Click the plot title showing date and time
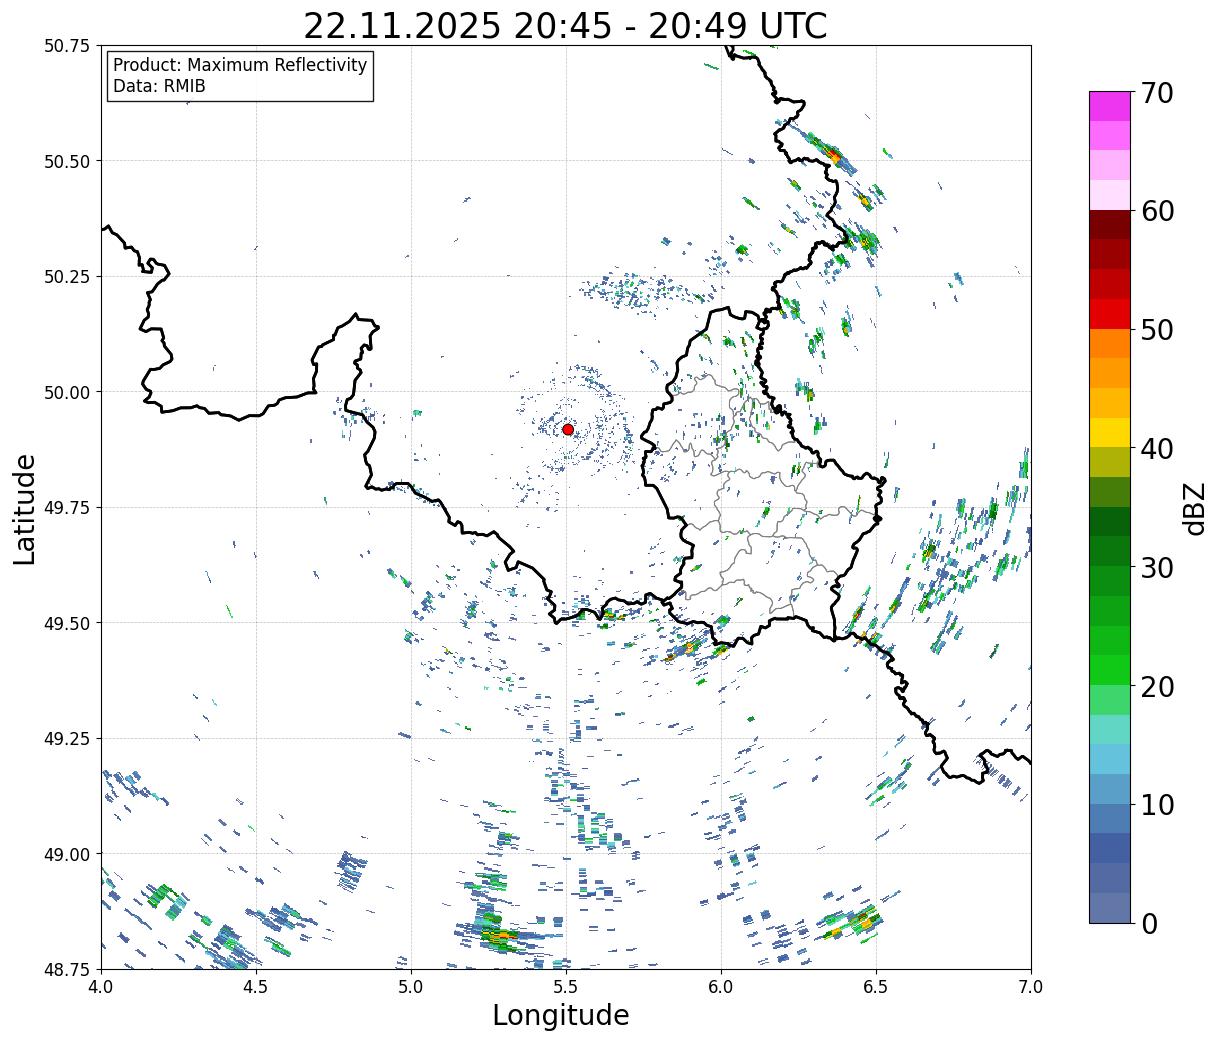 point(565,25)
